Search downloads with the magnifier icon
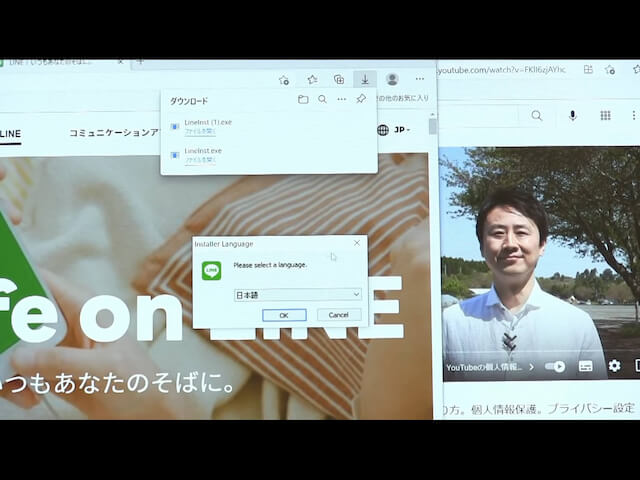This screenshot has width=640, height=480. click(x=322, y=99)
